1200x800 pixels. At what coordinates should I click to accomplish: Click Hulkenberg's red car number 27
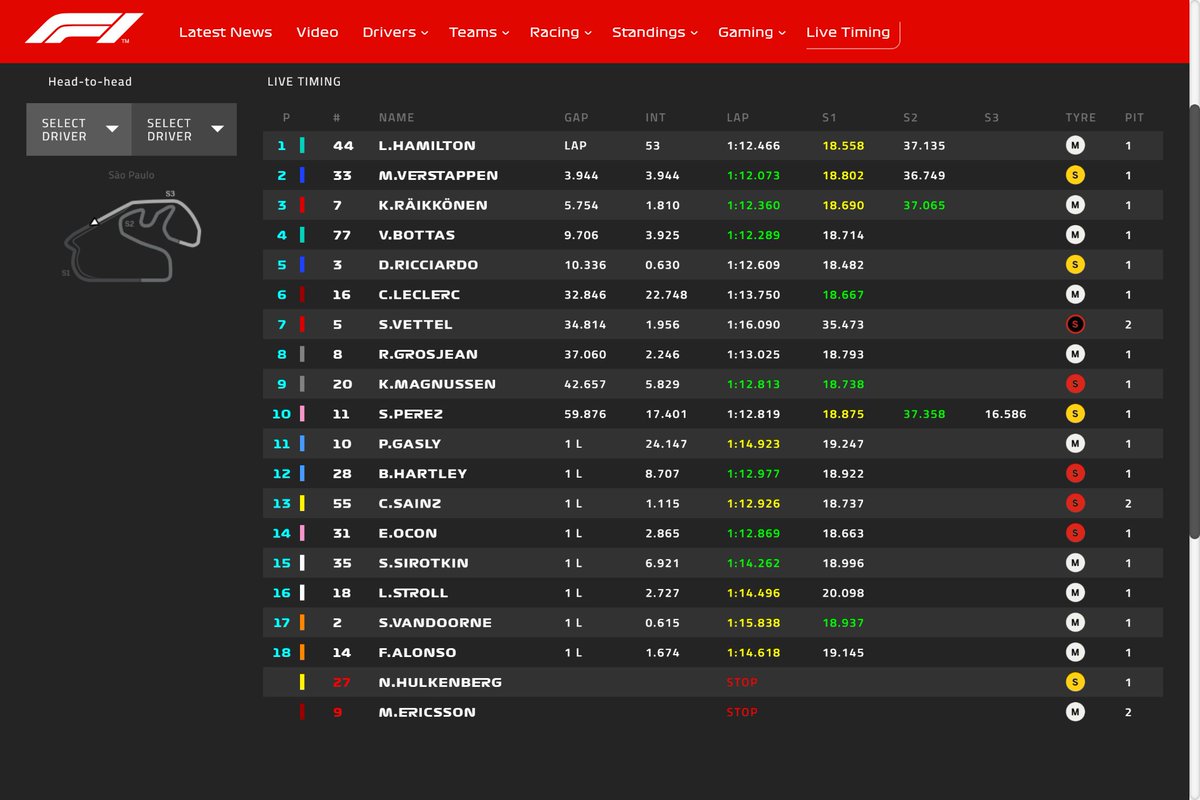click(343, 682)
